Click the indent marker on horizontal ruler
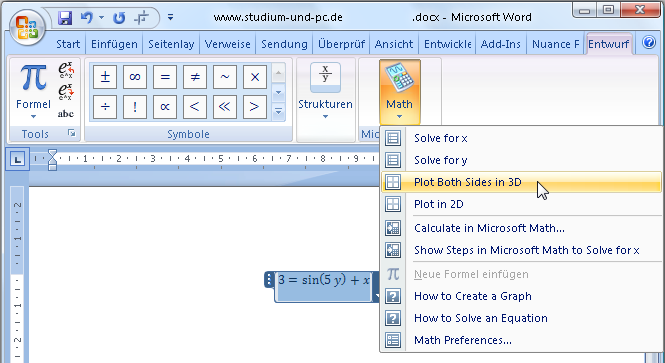 (52, 159)
